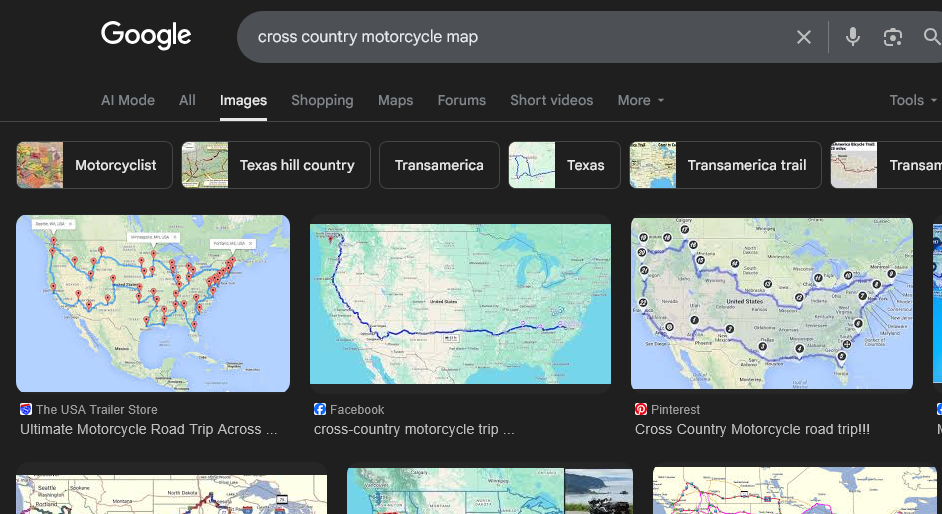This screenshot has width=942, height=514.
Task: Open the Tools dropdown
Action: pyautogui.click(x=913, y=100)
